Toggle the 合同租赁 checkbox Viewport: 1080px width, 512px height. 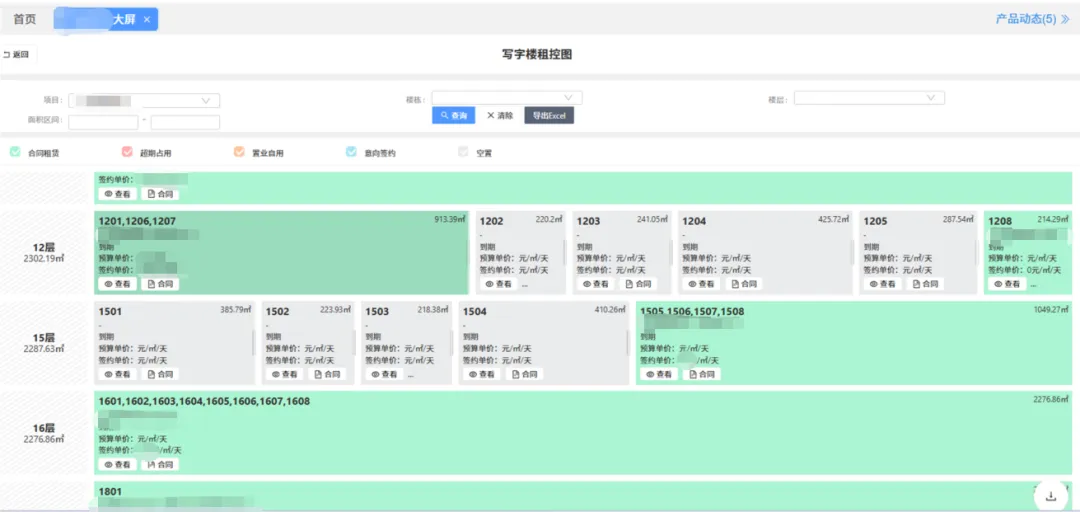point(15,152)
